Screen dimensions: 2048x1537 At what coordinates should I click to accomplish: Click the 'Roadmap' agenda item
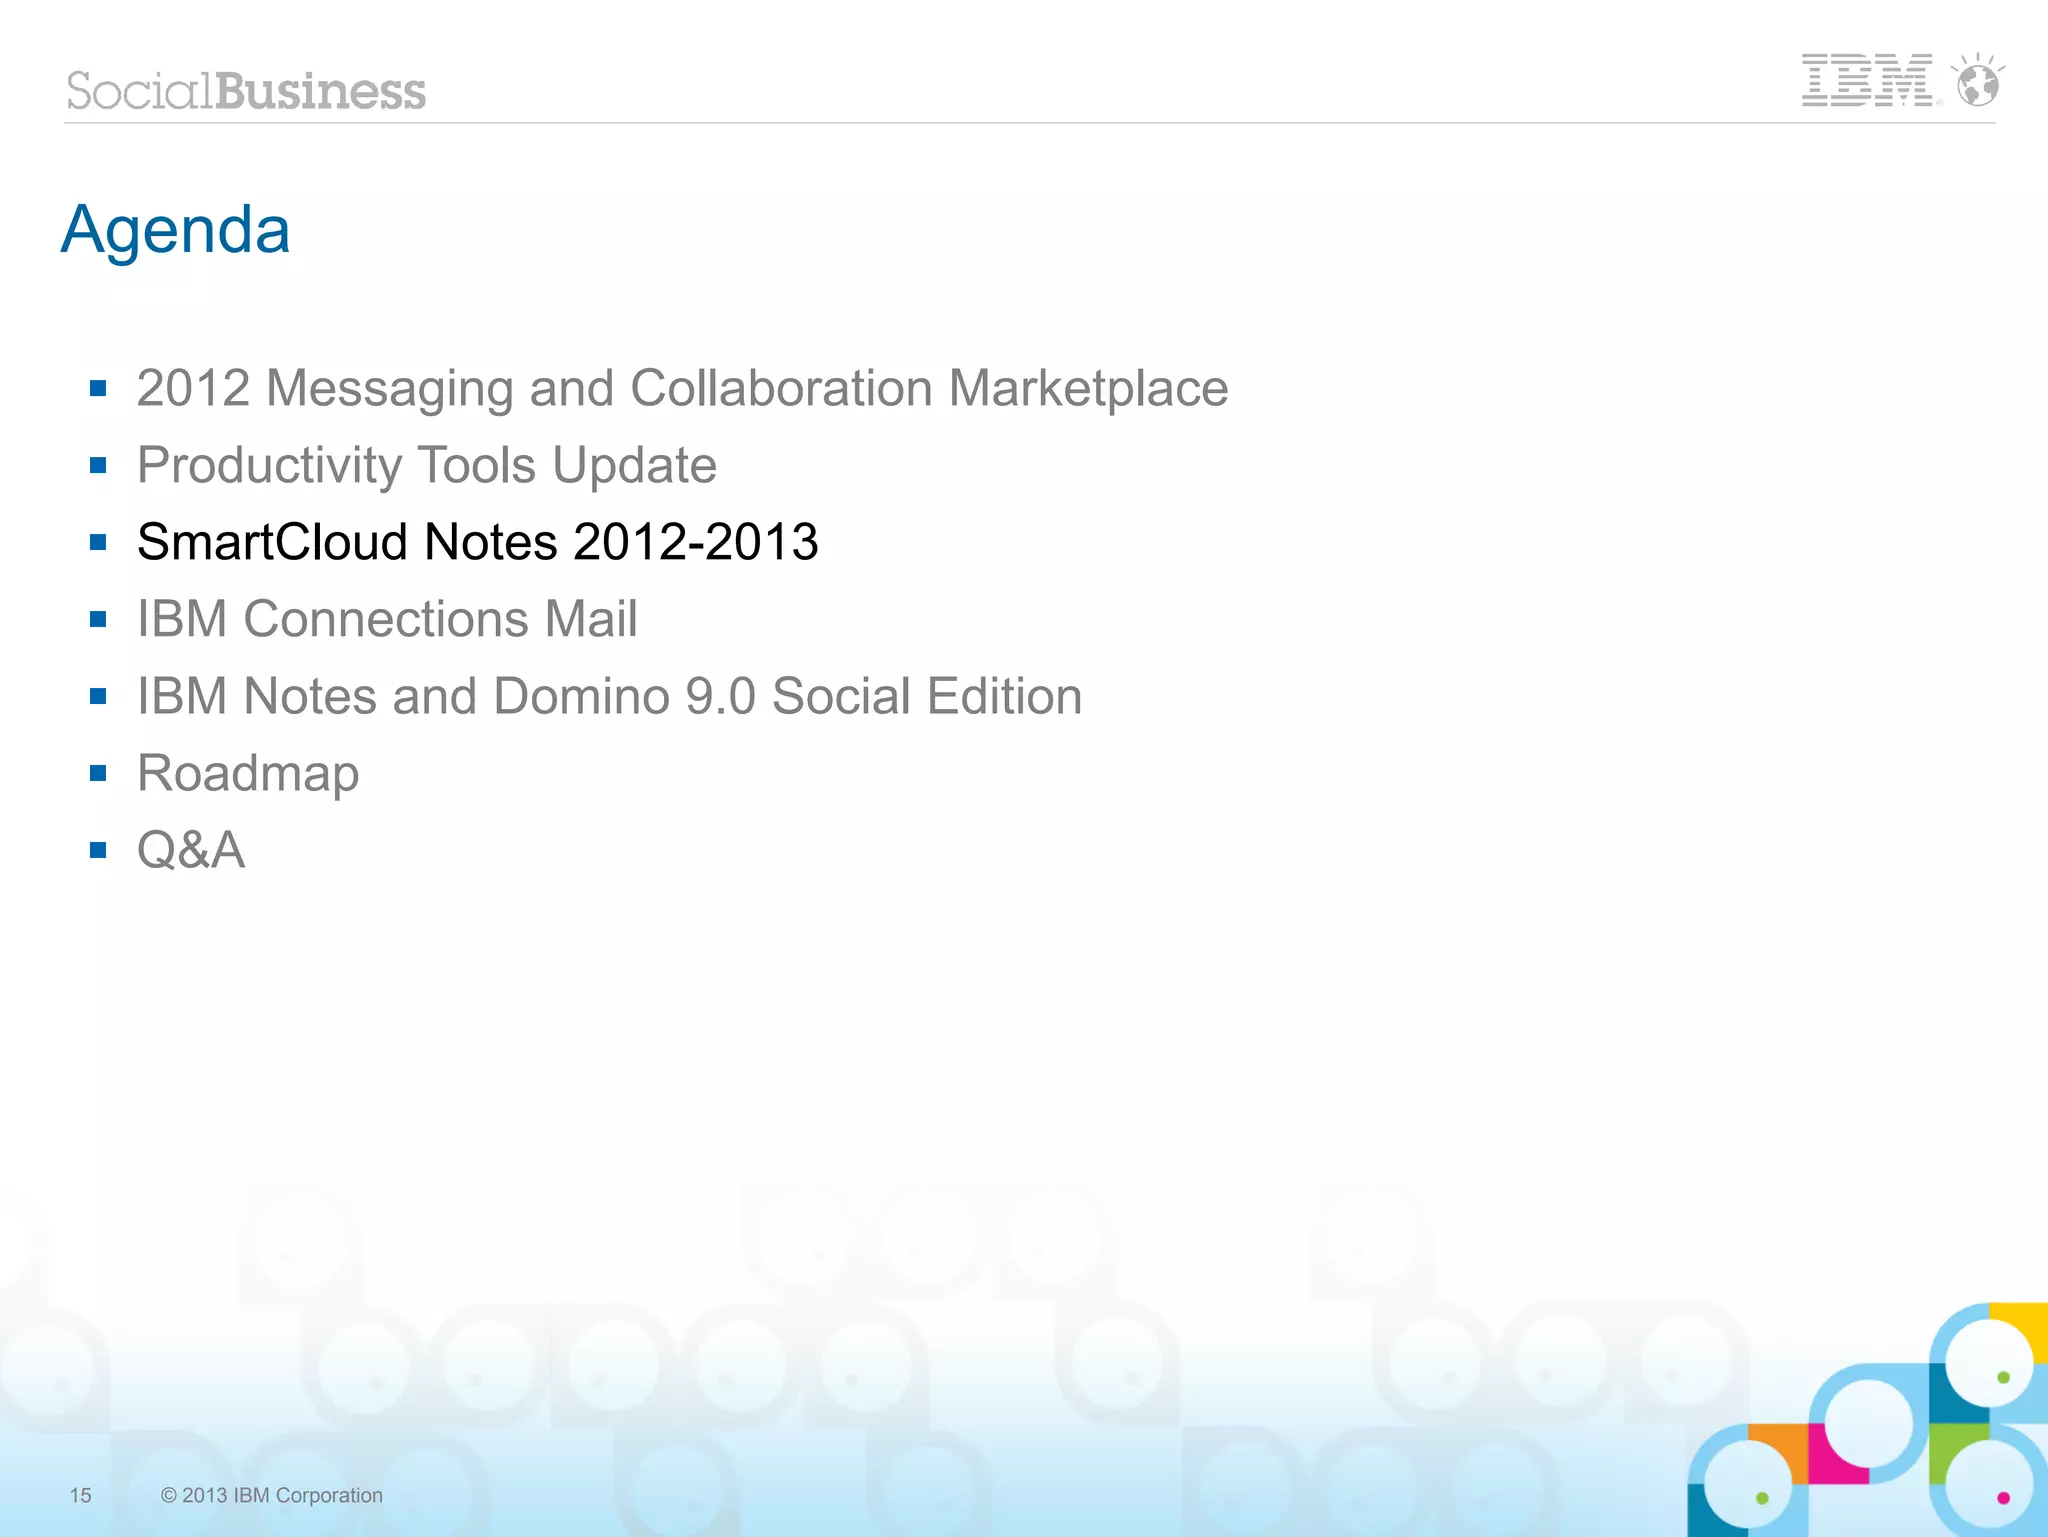248,774
